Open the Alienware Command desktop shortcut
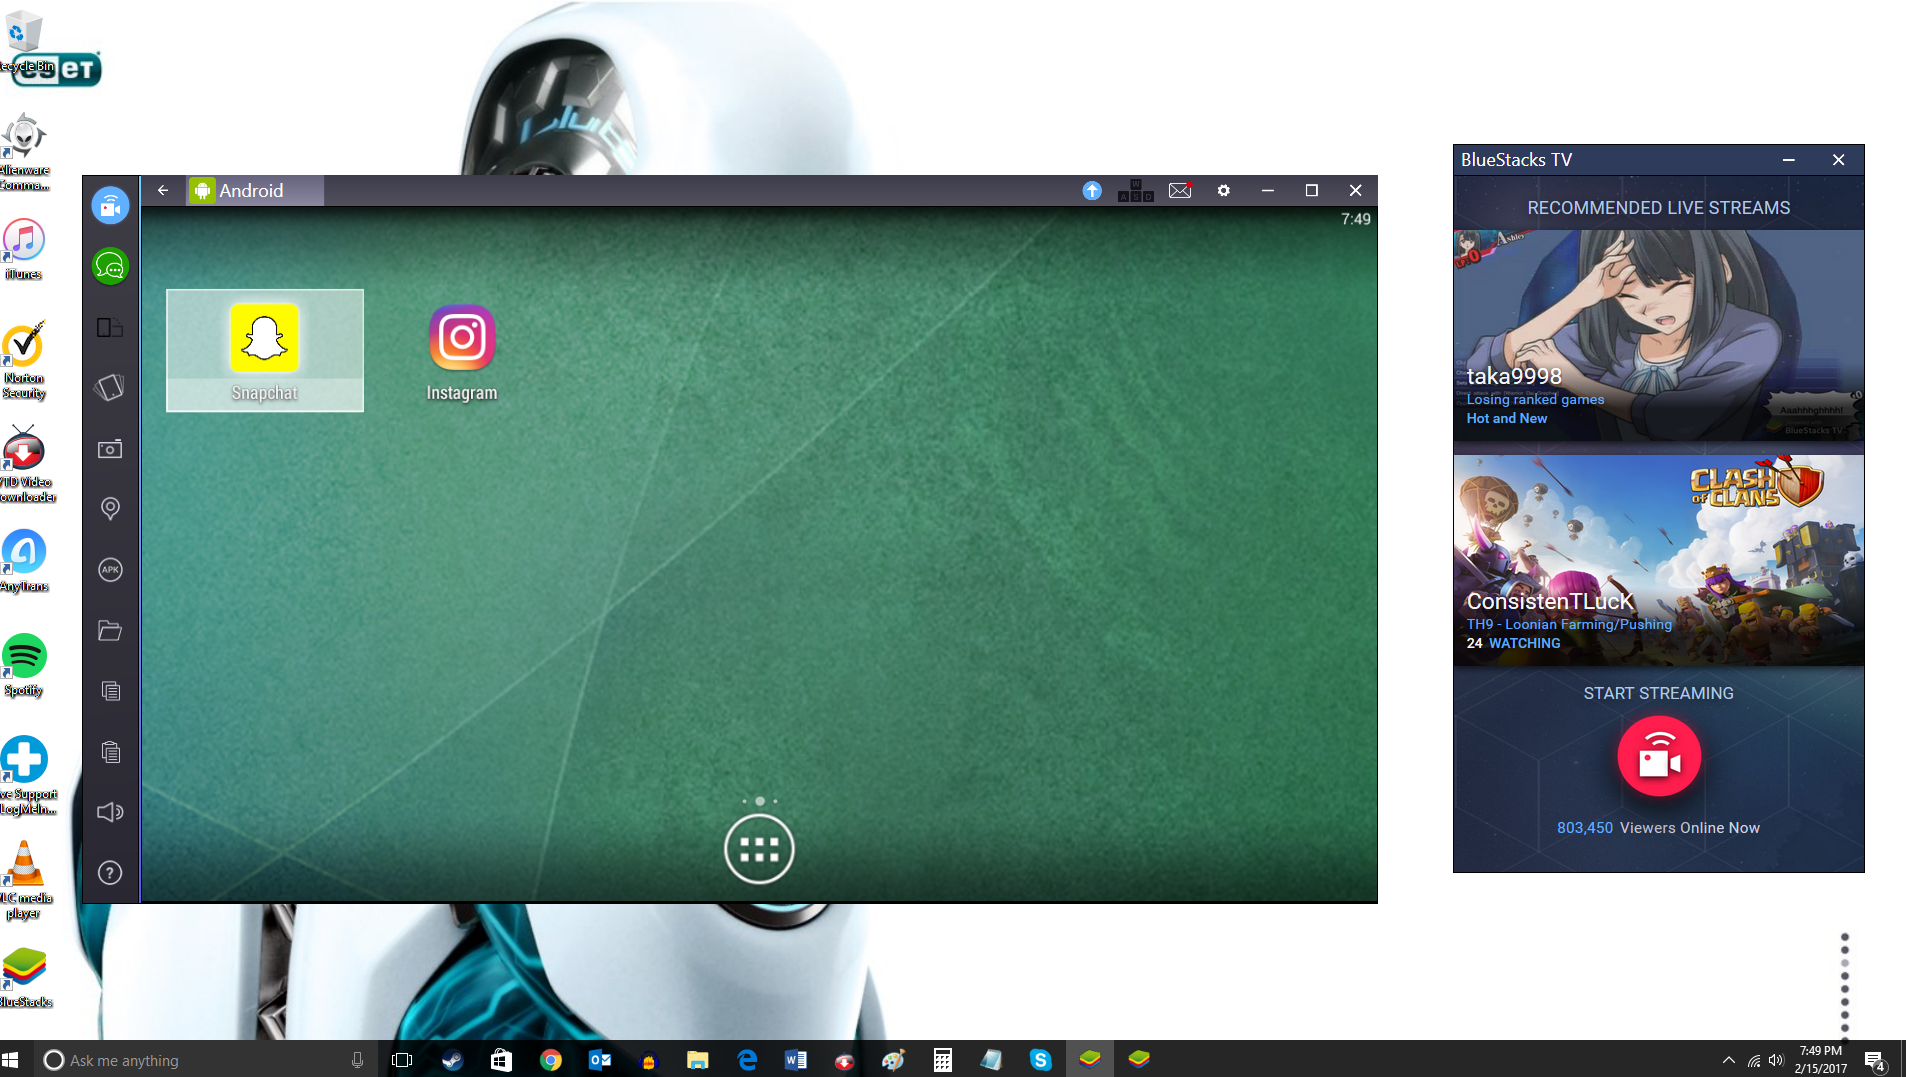Screen dimensions: 1906x1077 (24, 152)
